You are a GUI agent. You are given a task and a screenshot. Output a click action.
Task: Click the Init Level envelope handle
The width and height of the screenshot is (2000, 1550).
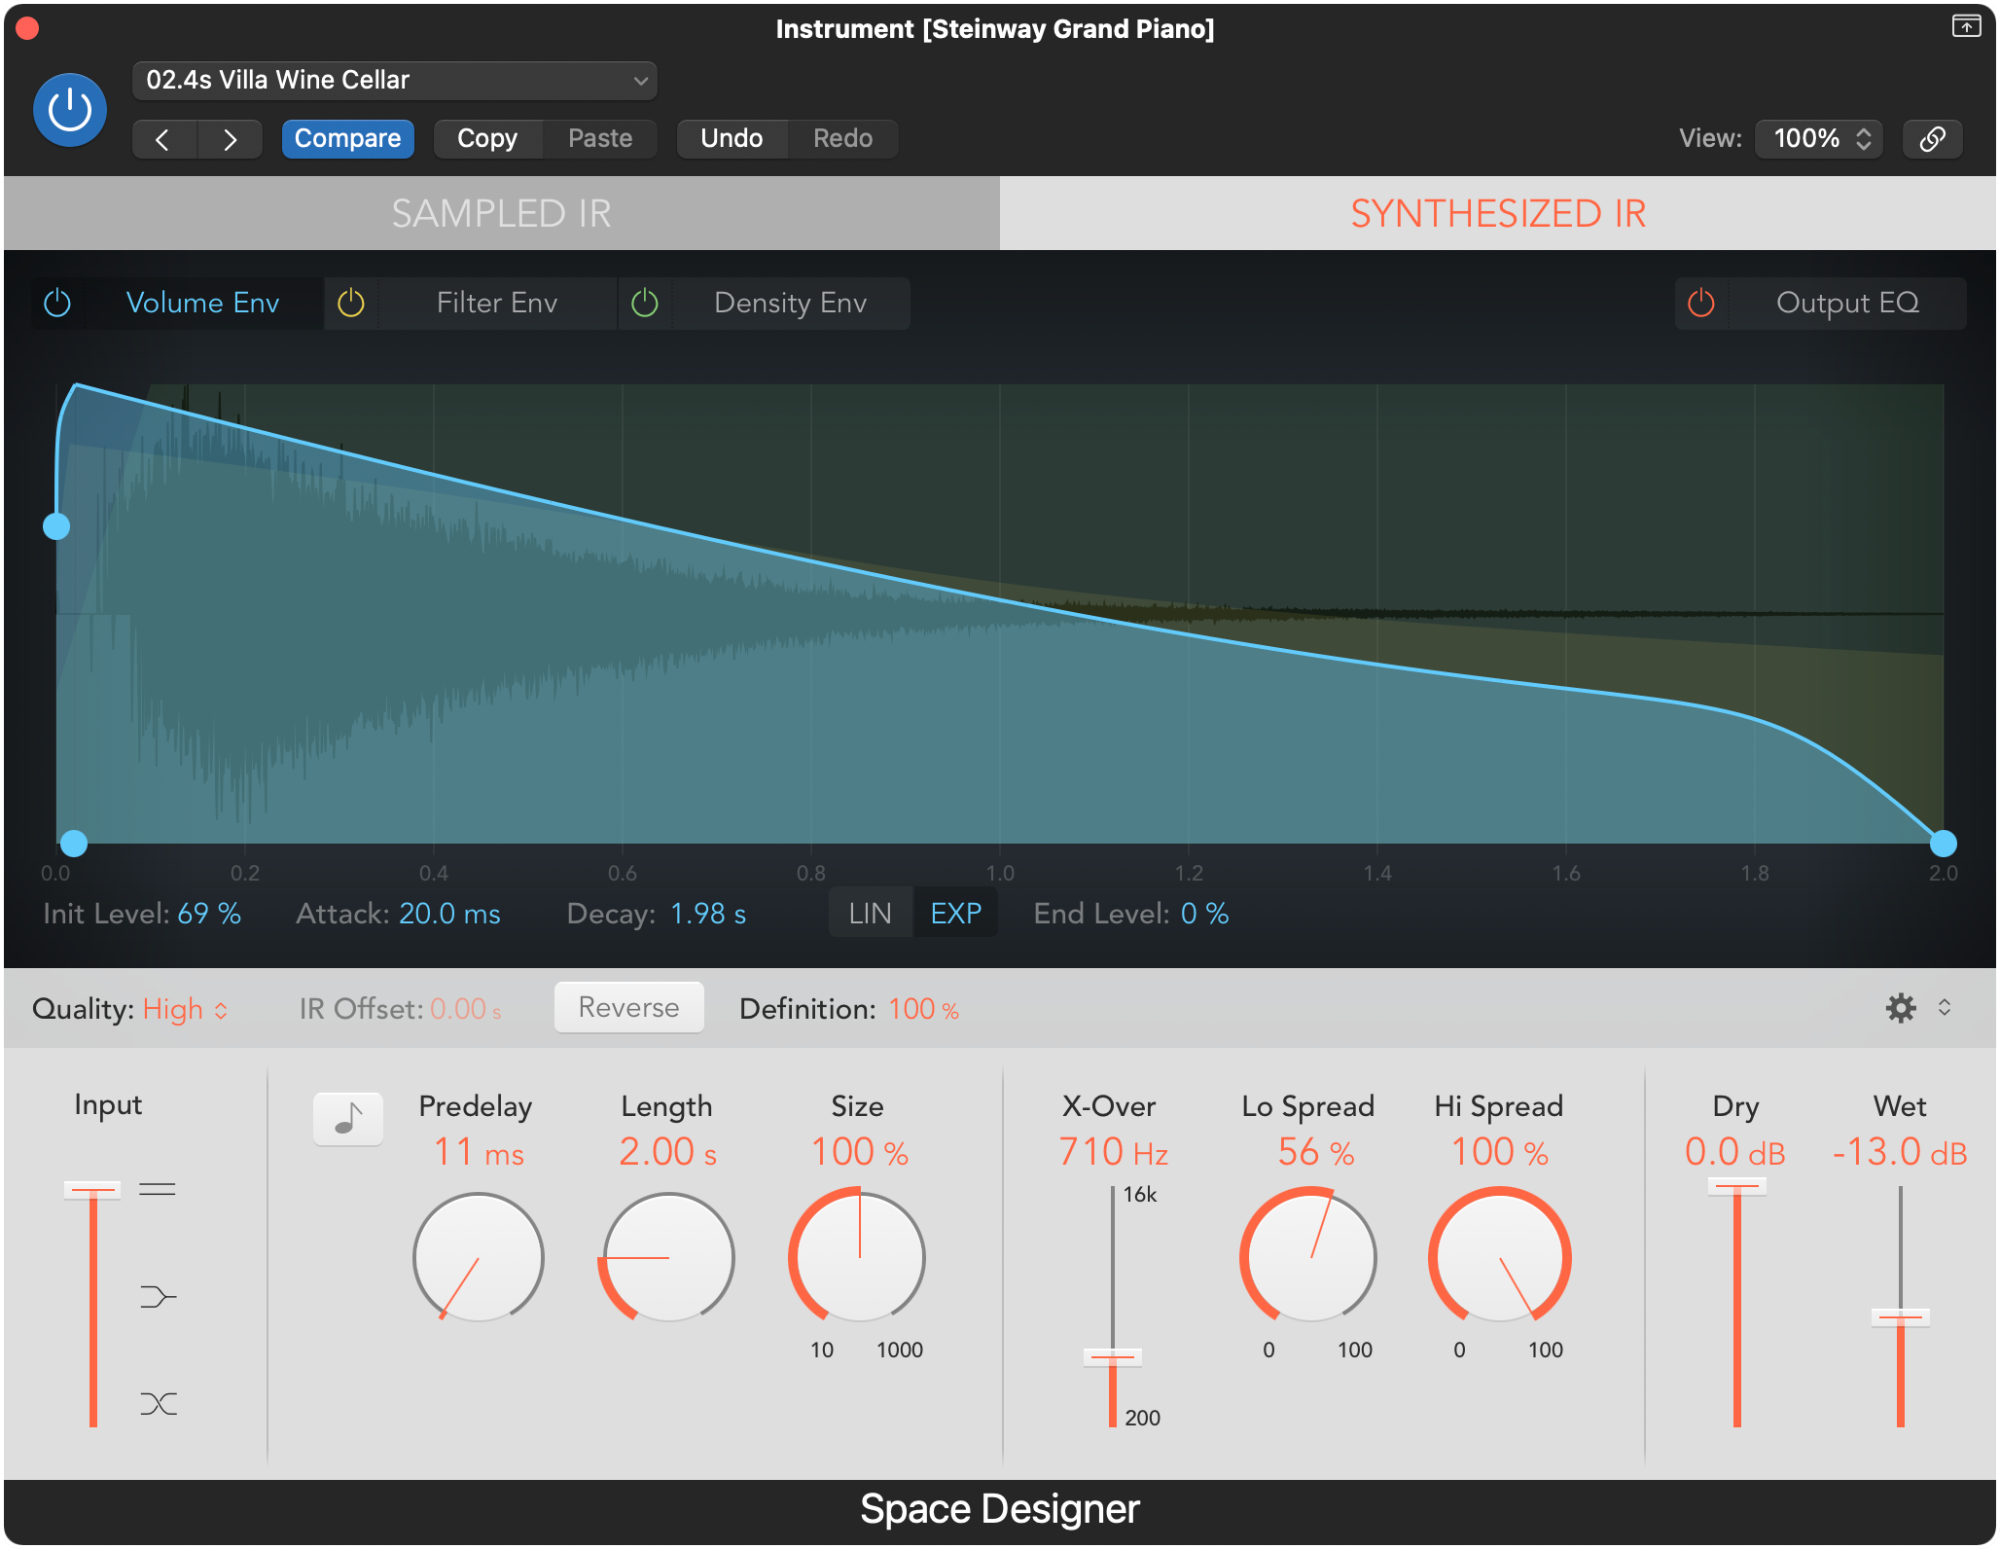(57, 526)
